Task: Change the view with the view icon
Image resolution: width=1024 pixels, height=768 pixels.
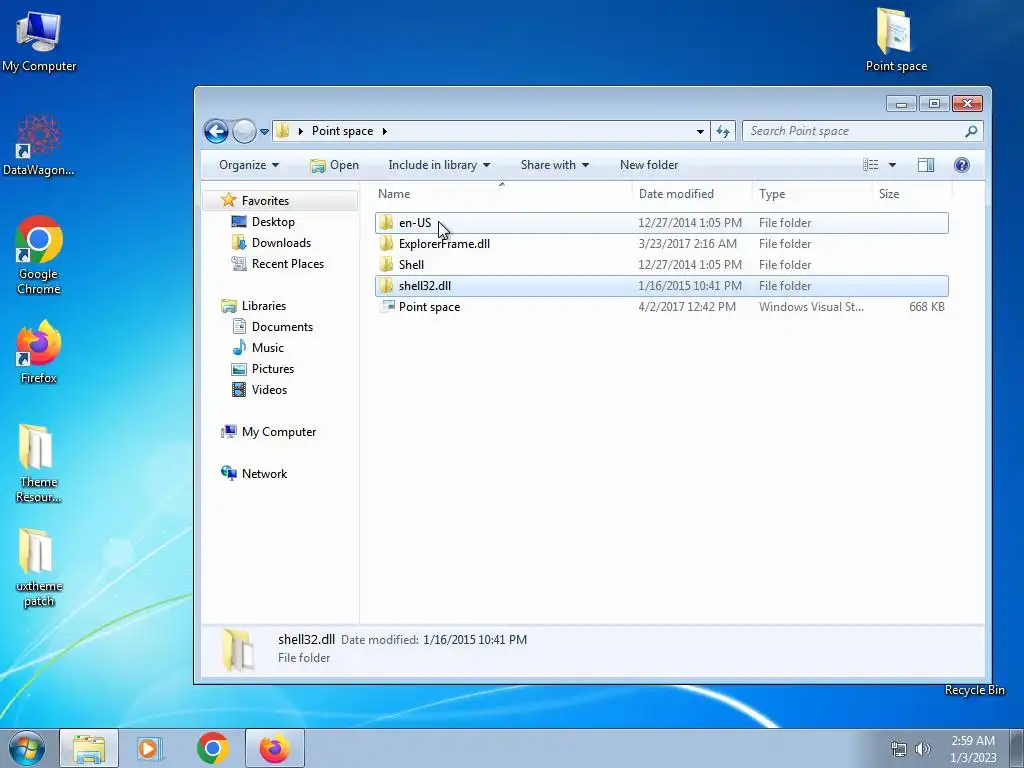Action: pyautogui.click(x=871, y=165)
